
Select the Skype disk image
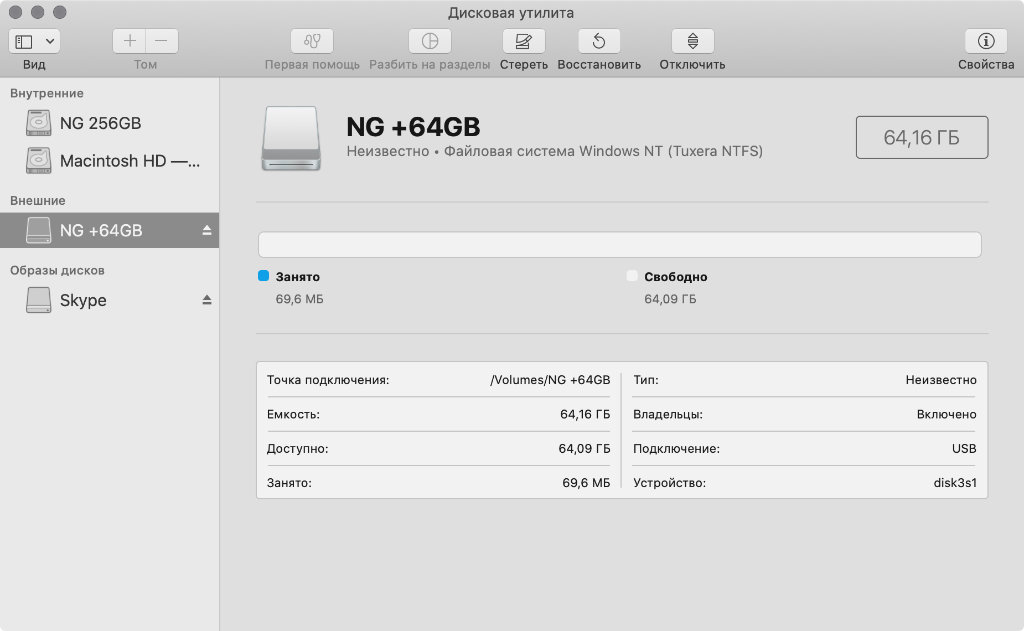click(110, 300)
